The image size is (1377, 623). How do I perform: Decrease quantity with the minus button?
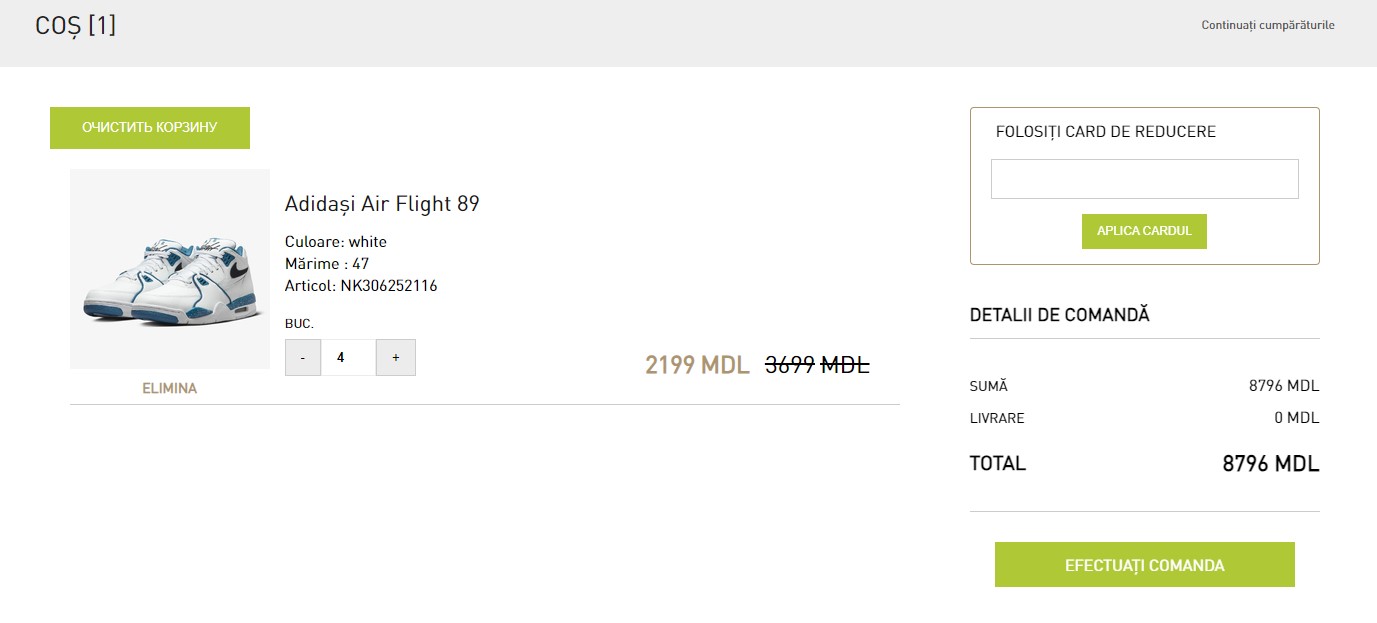(303, 358)
